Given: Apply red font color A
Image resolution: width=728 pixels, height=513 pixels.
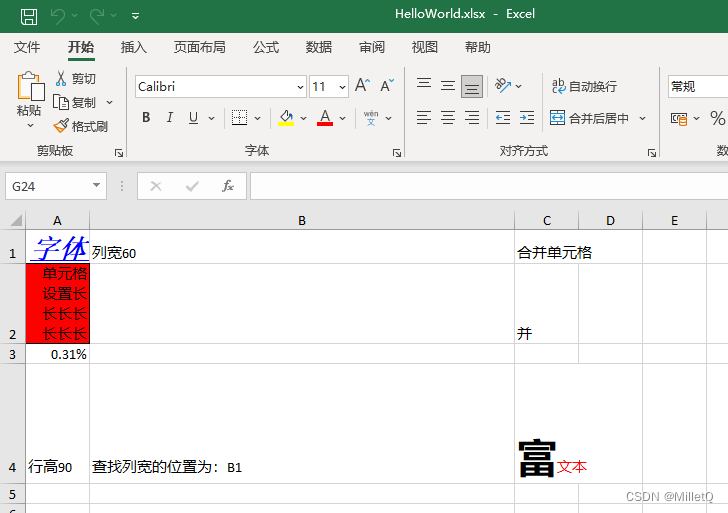Looking at the screenshot, I should click(x=325, y=117).
